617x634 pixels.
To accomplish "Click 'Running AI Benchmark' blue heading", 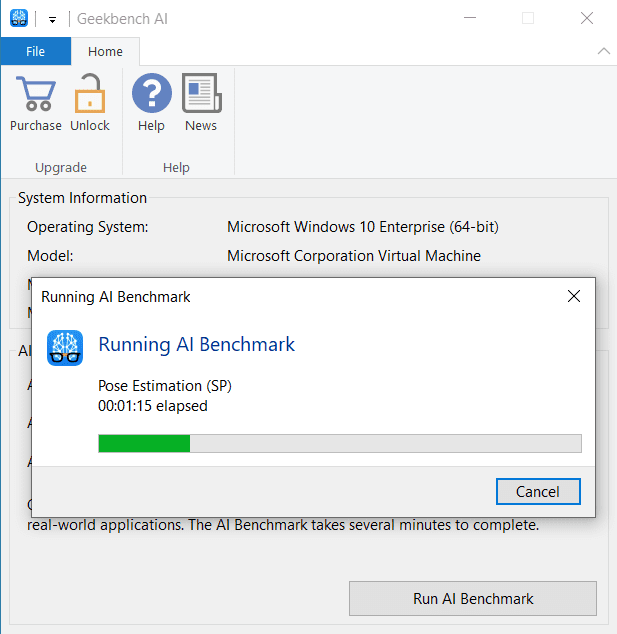I will pyautogui.click(x=197, y=344).
